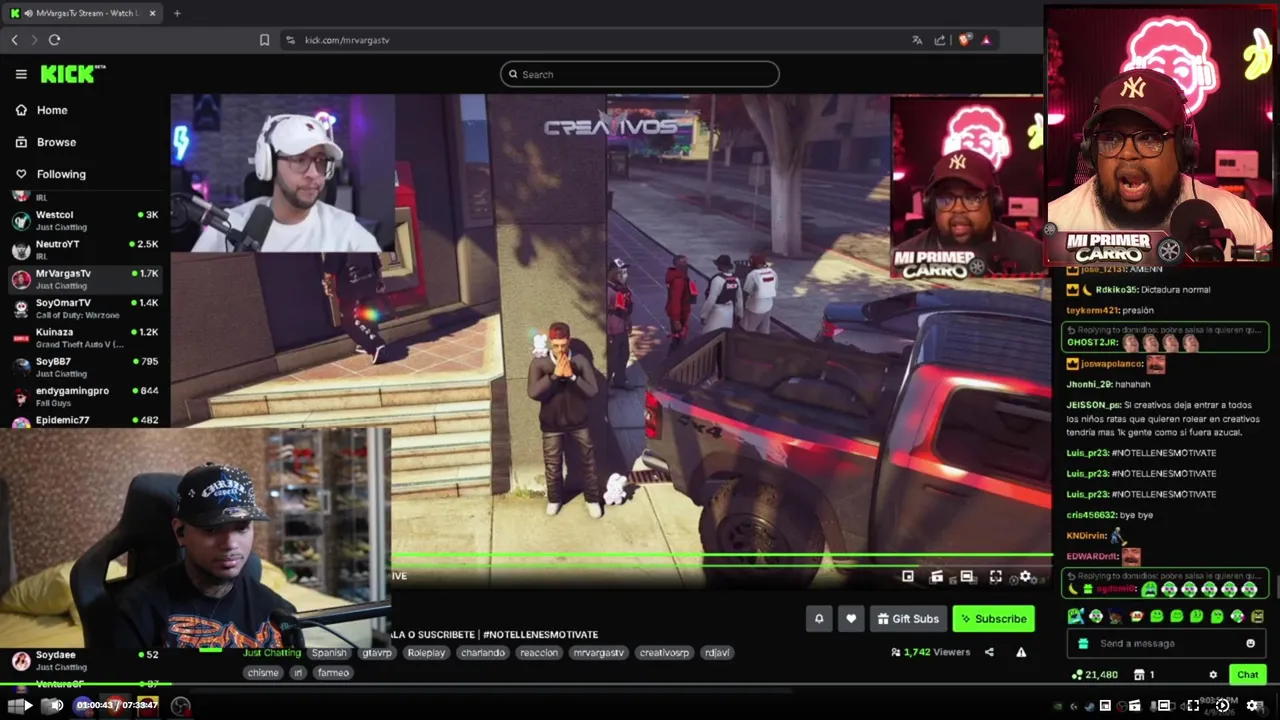This screenshot has height=720, width=1280.
Task: Toggle outer player volume speaker icon
Action: coord(56,706)
